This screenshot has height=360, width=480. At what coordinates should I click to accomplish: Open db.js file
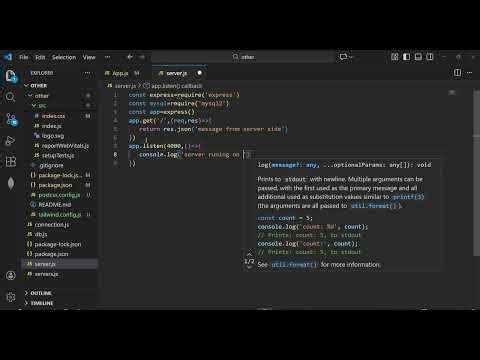pyautogui.click(x=41, y=234)
